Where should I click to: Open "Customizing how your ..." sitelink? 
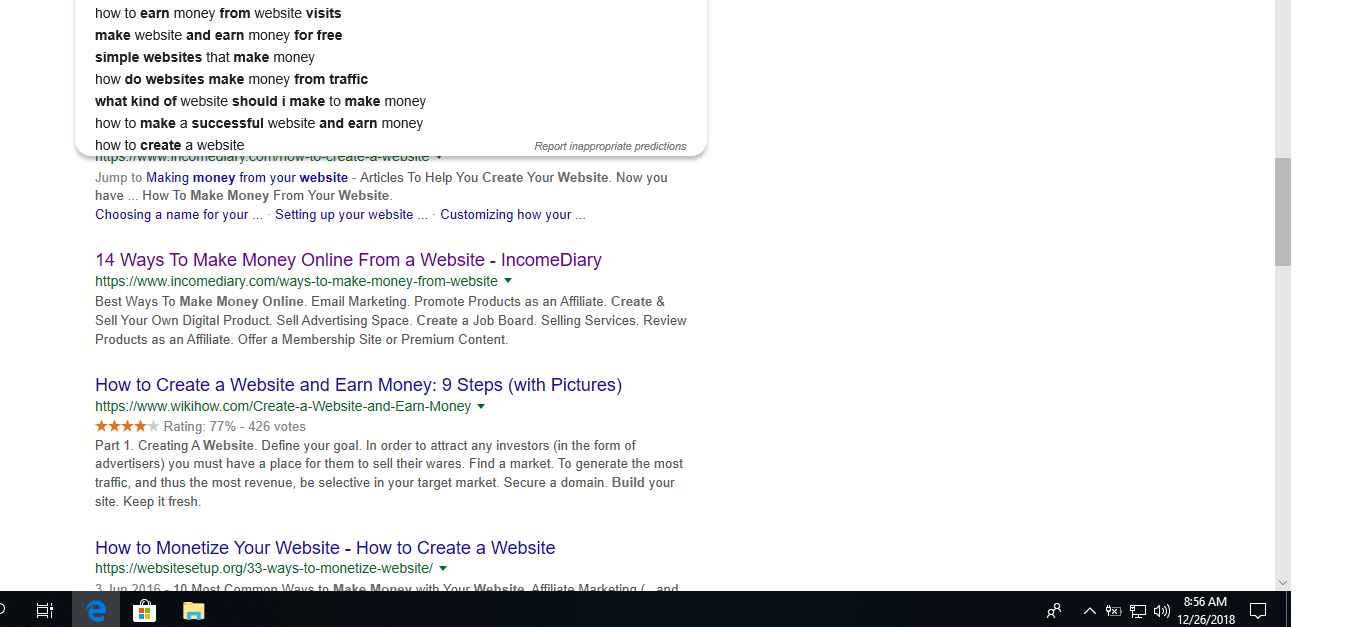pyautogui.click(x=513, y=214)
